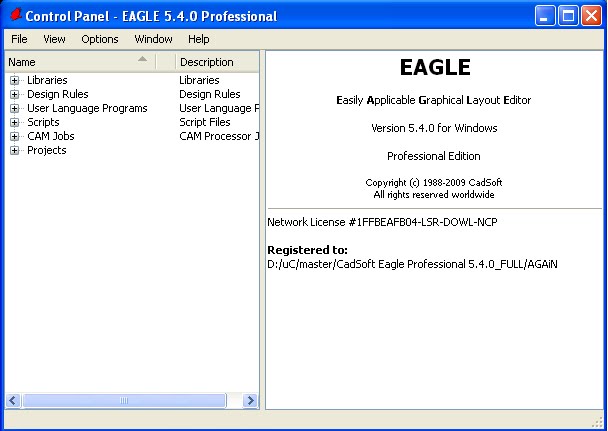
Task: Expand the Design Rules tree node
Action: [14, 94]
